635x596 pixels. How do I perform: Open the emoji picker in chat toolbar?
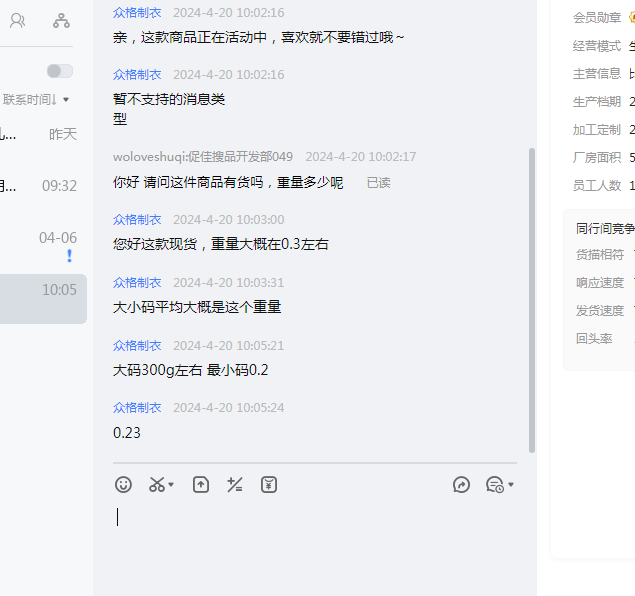pos(123,485)
